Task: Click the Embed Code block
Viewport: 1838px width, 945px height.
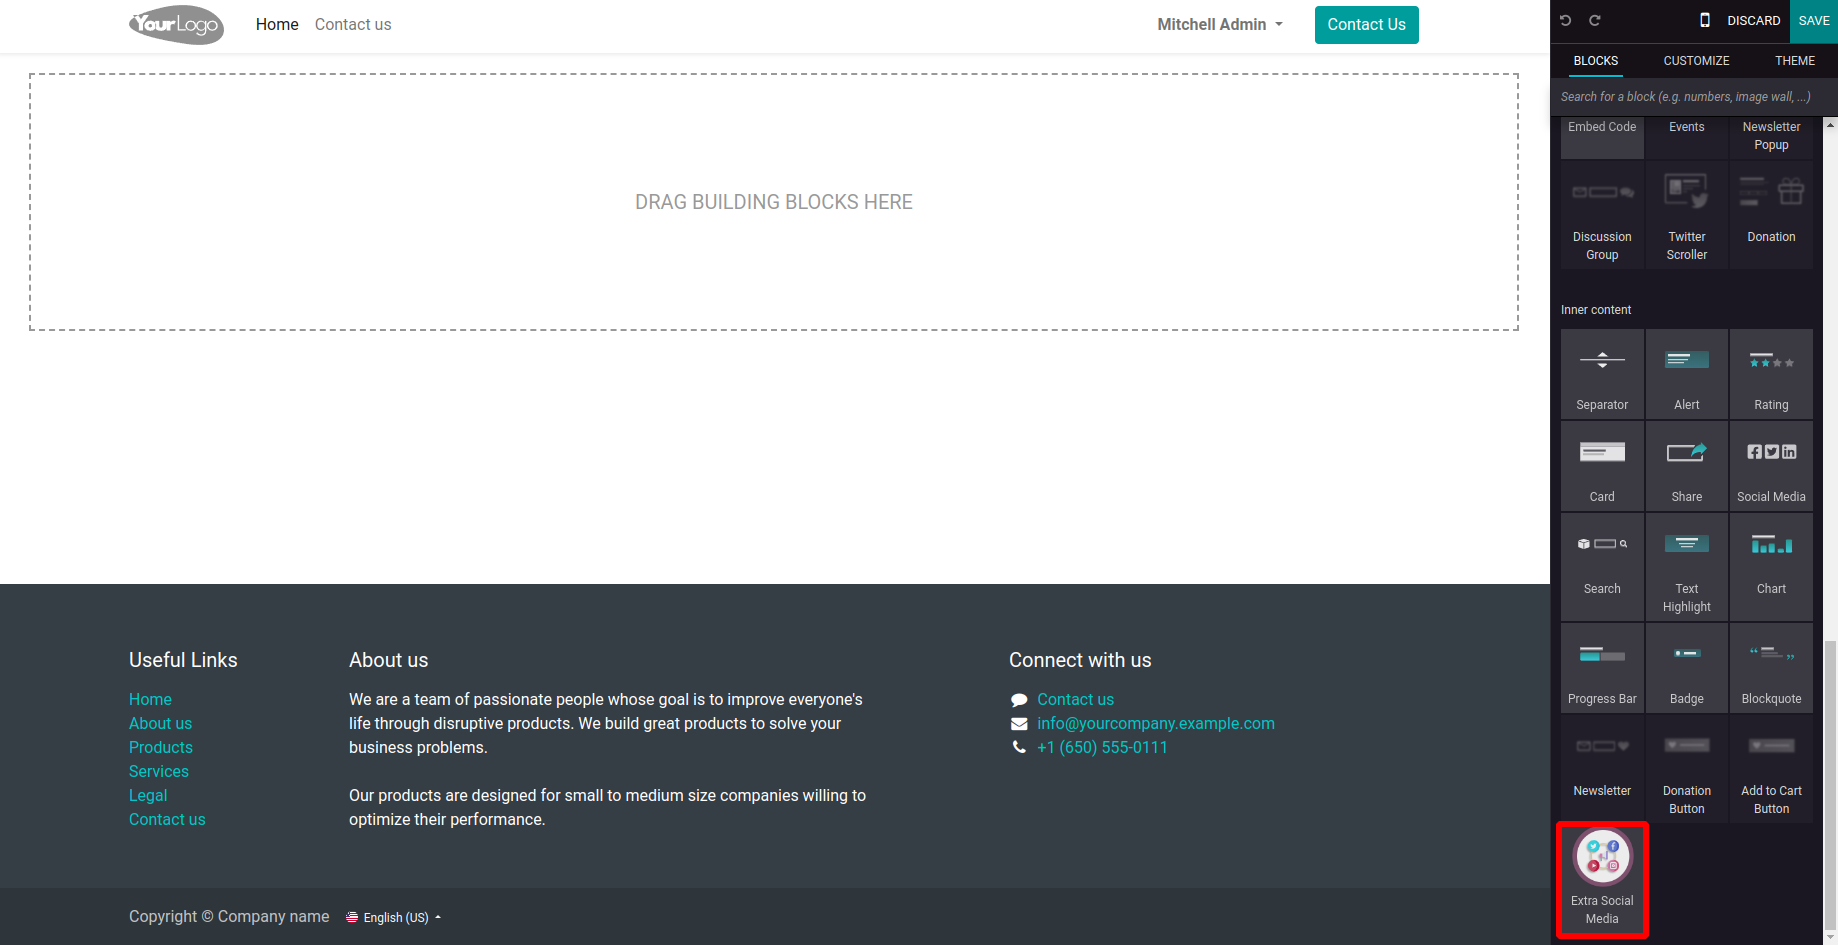Action: (x=1602, y=138)
